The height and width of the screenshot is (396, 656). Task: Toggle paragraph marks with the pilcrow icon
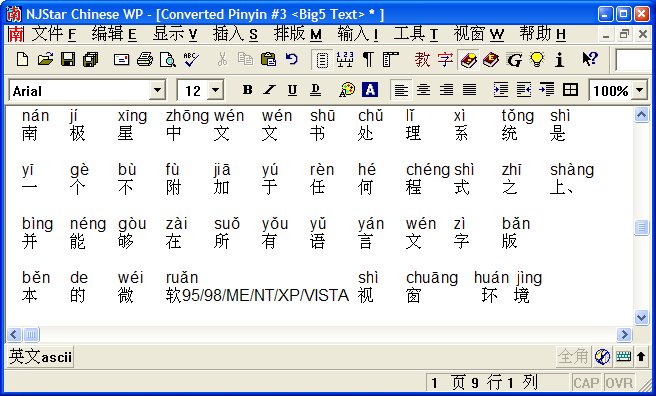pos(368,60)
